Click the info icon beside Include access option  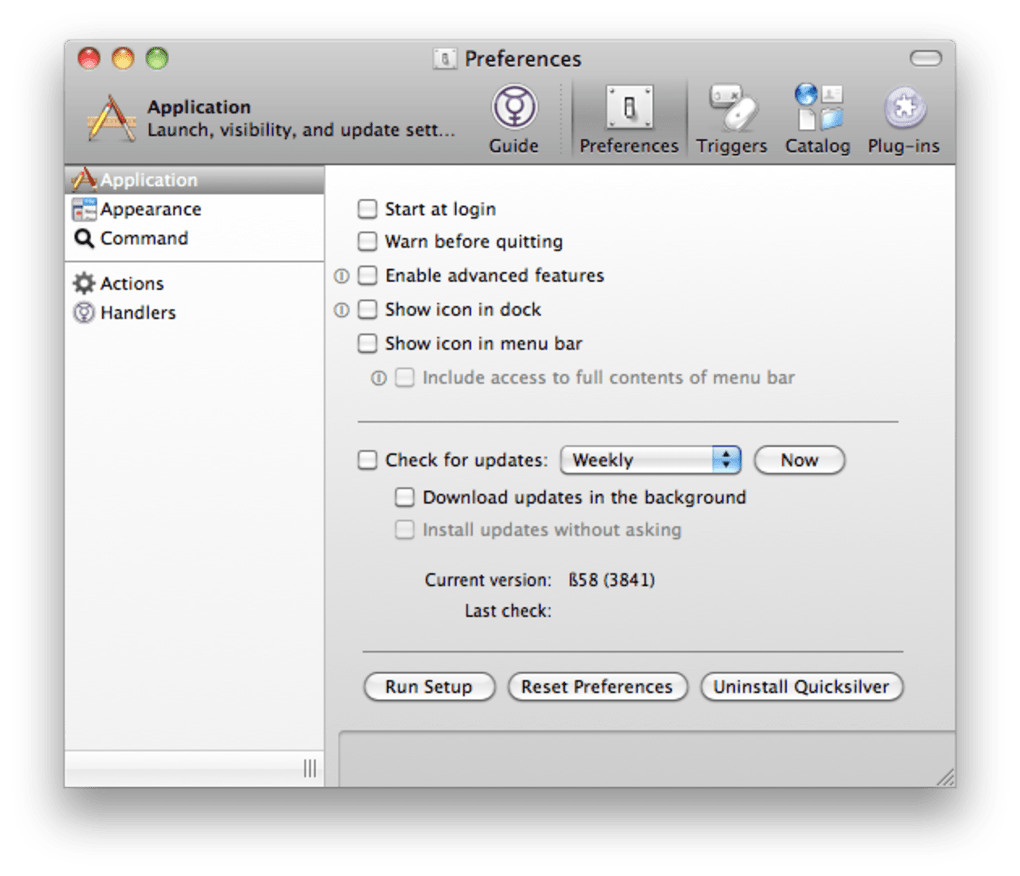pyautogui.click(x=379, y=378)
